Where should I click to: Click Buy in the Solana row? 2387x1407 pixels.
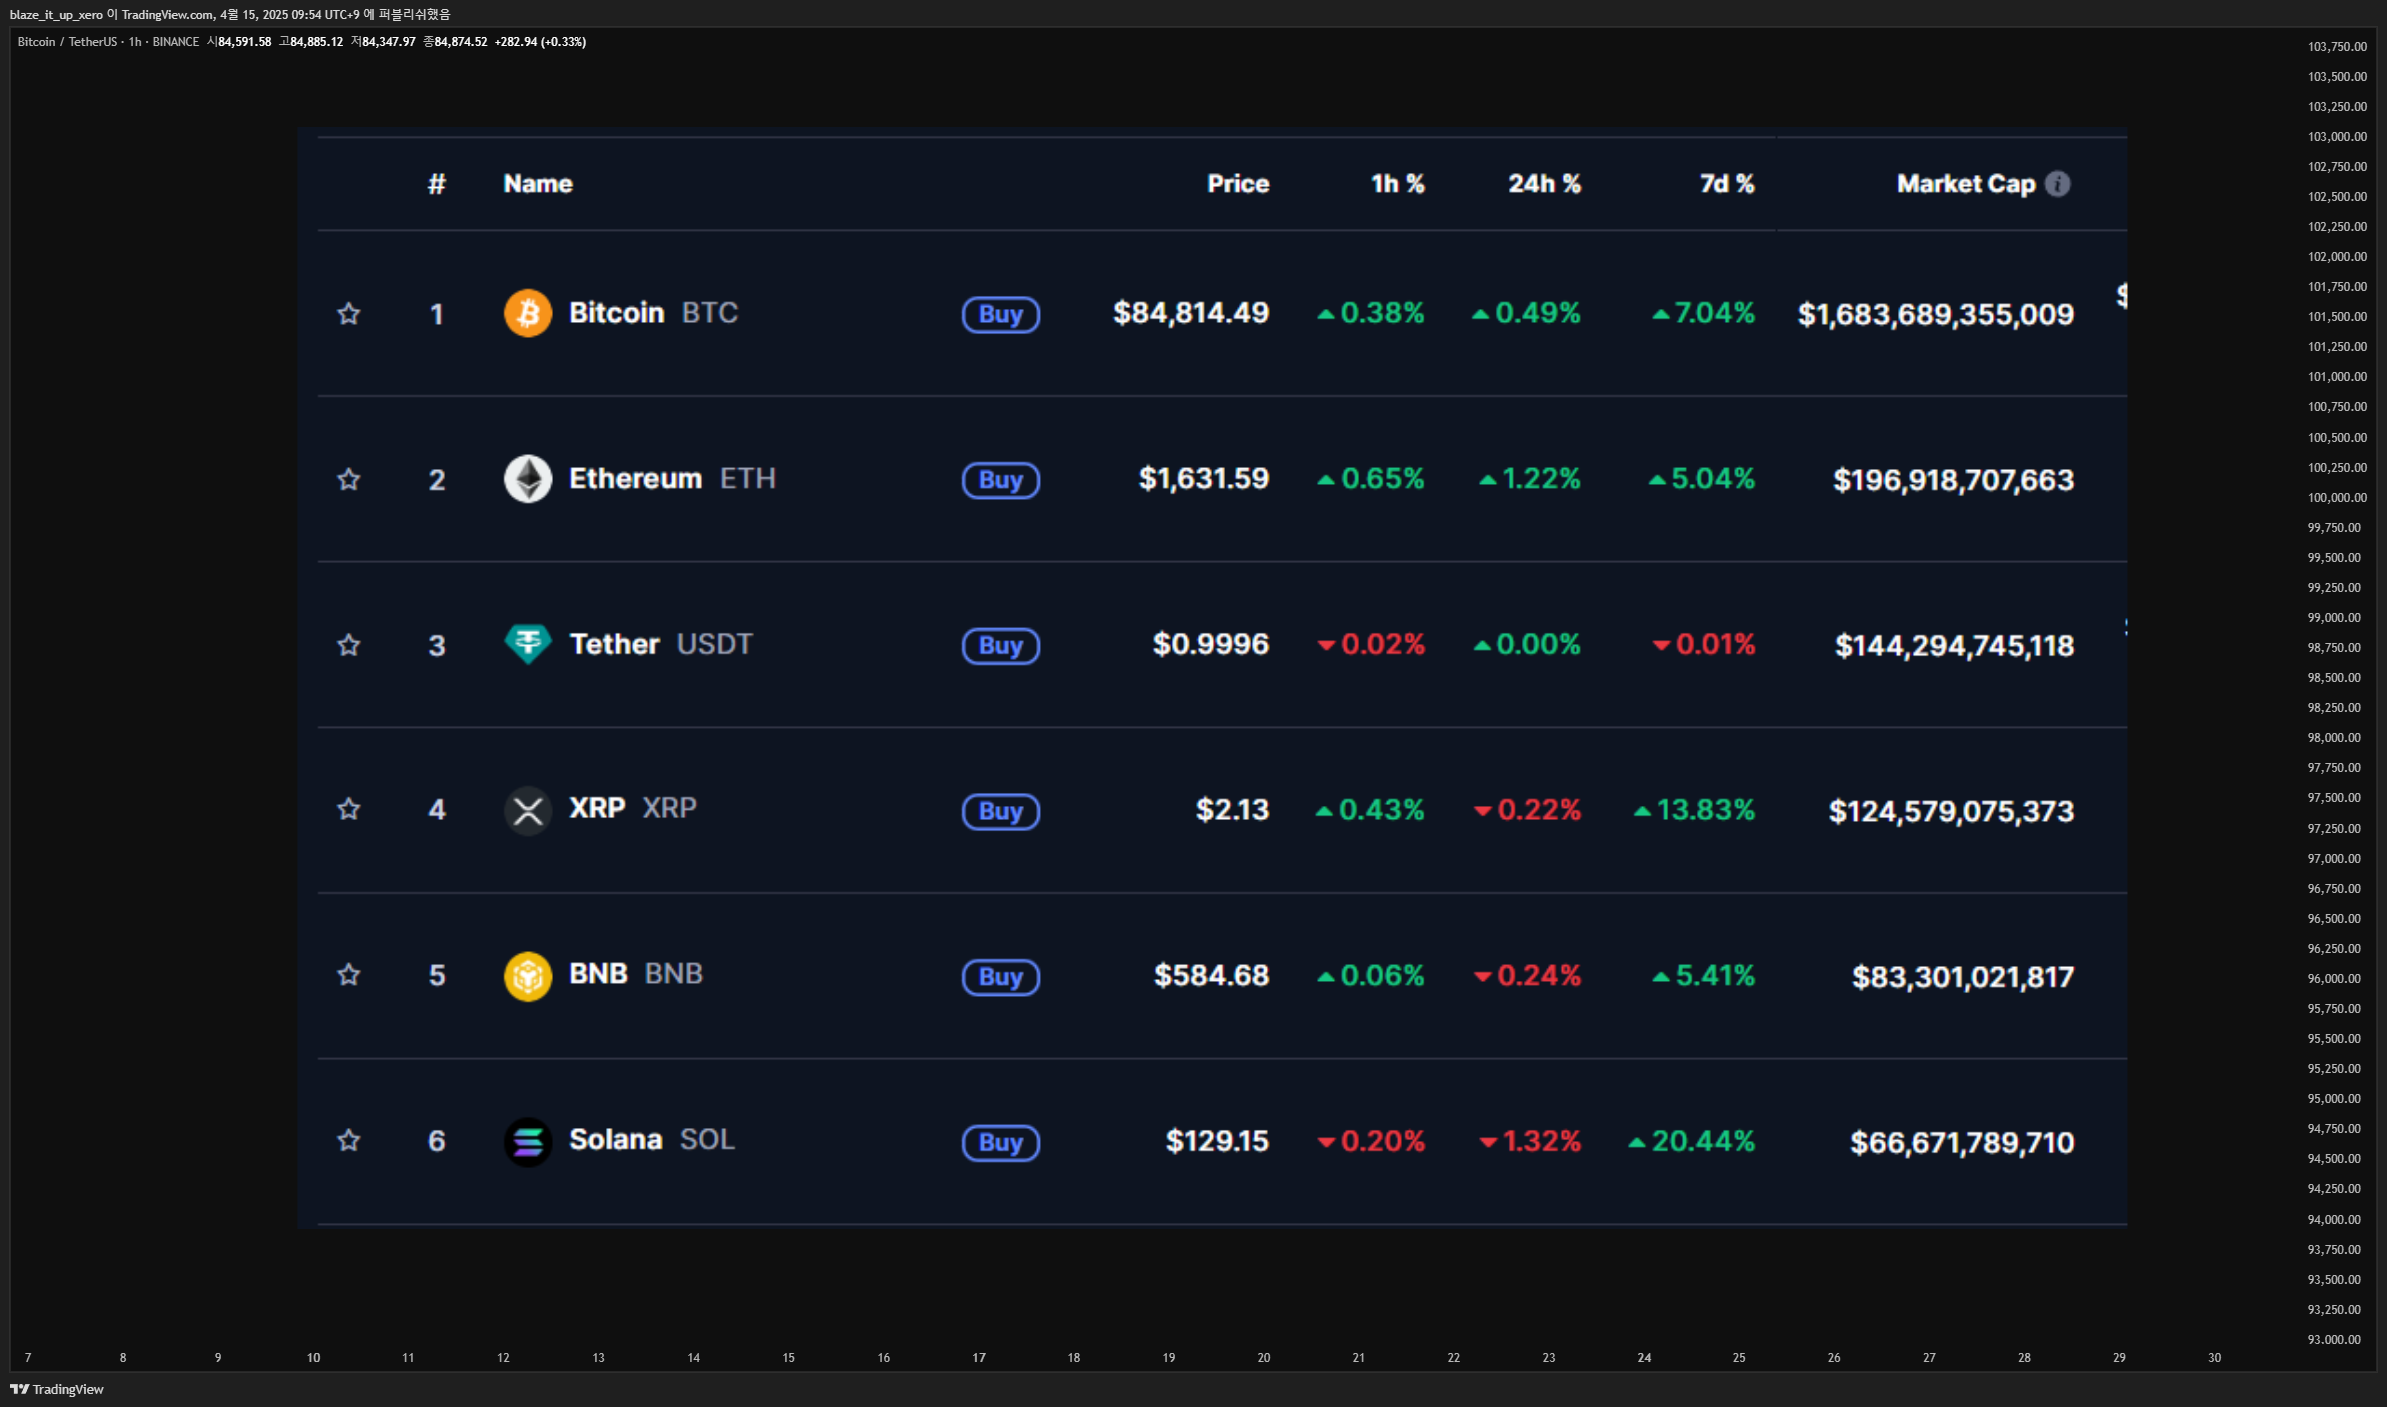1001,1142
